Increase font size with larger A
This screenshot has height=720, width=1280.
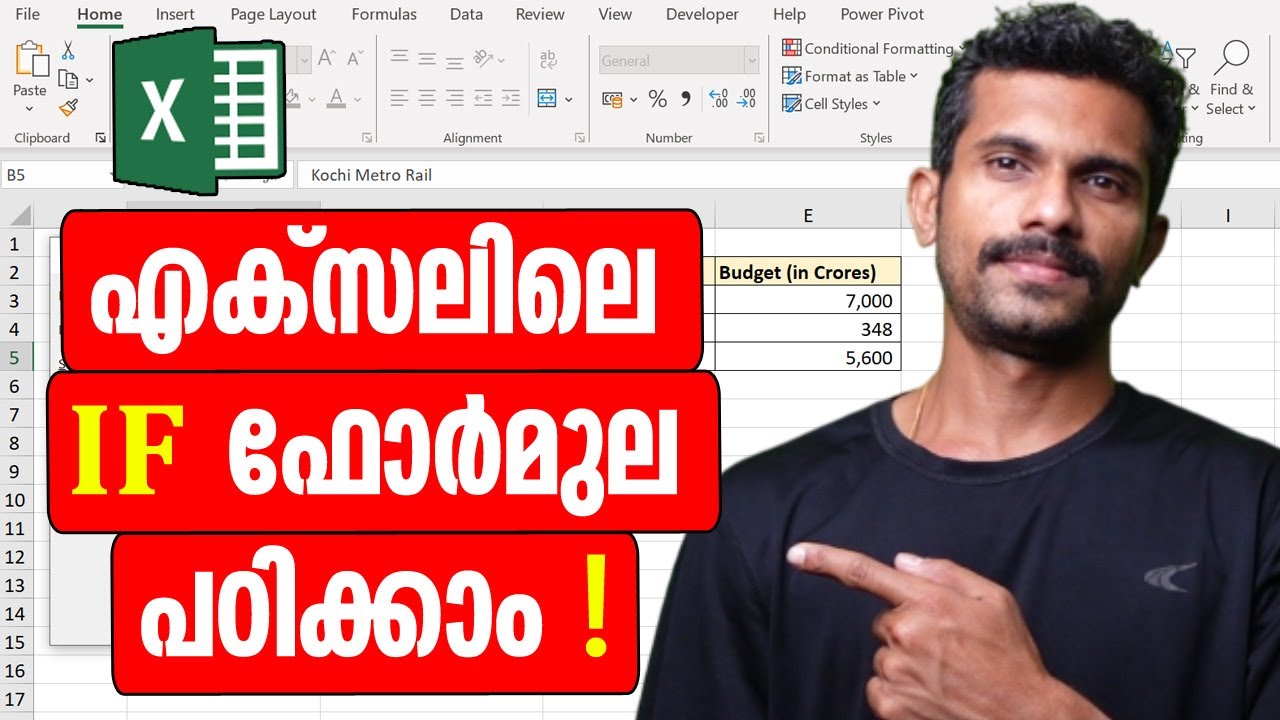click(x=326, y=59)
